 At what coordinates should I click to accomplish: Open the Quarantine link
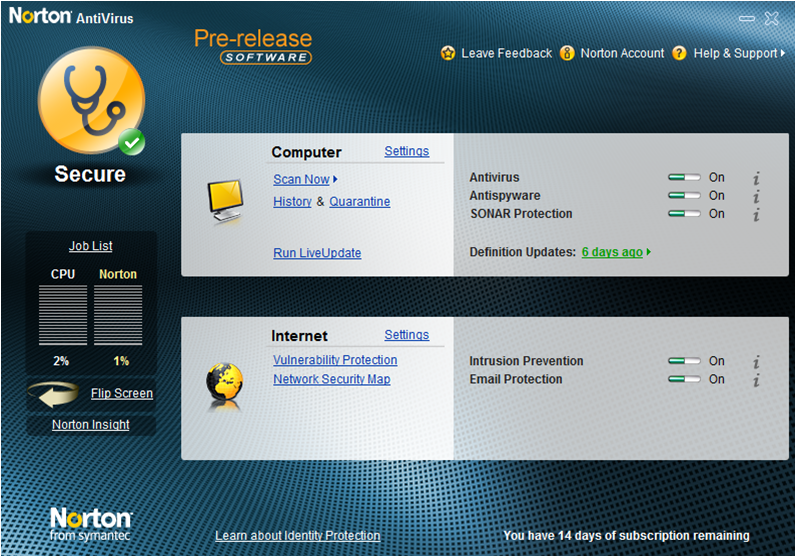click(x=360, y=202)
